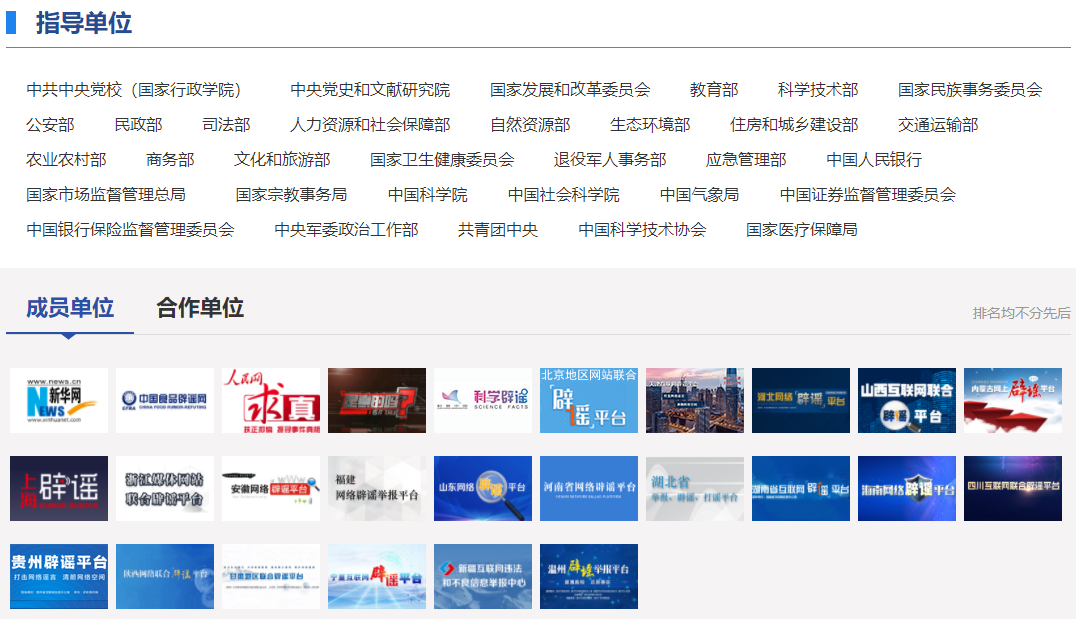Select 福建网络辟谣举报平台 thumbnail

(377, 488)
